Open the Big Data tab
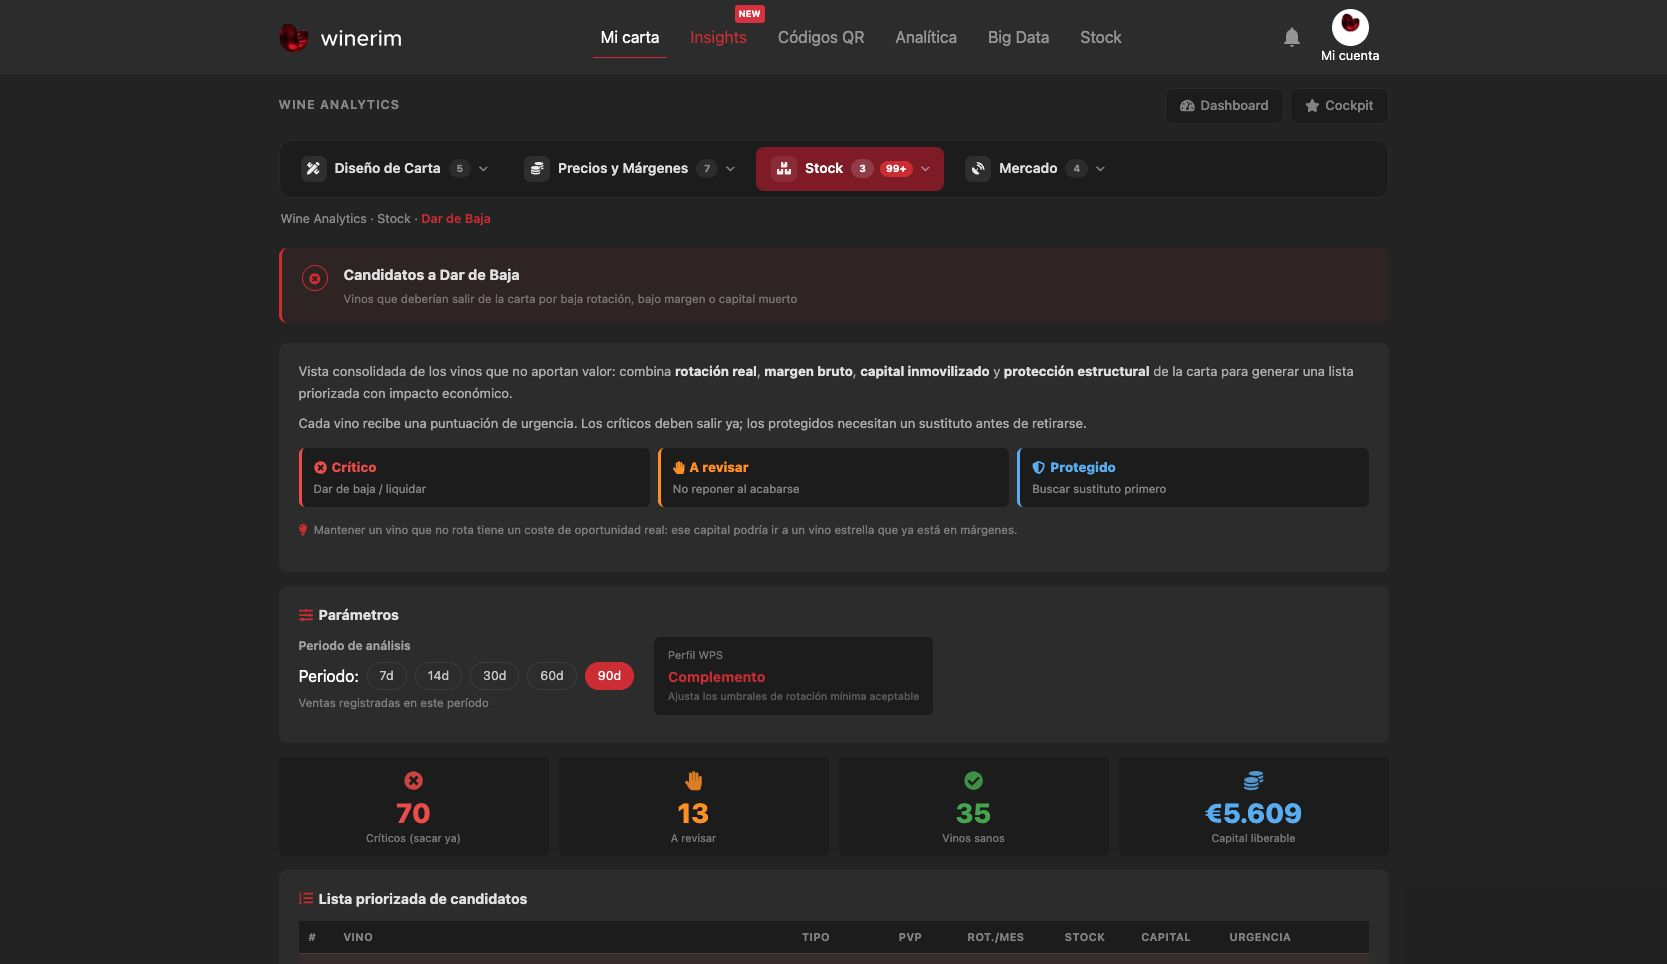This screenshot has height=964, width=1667. 1018,37
